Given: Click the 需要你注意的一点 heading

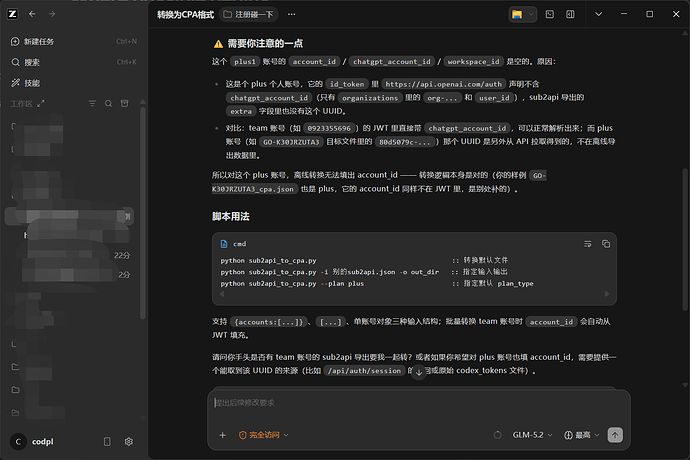Looking at the screenshot, I should [x=265, y=44].
